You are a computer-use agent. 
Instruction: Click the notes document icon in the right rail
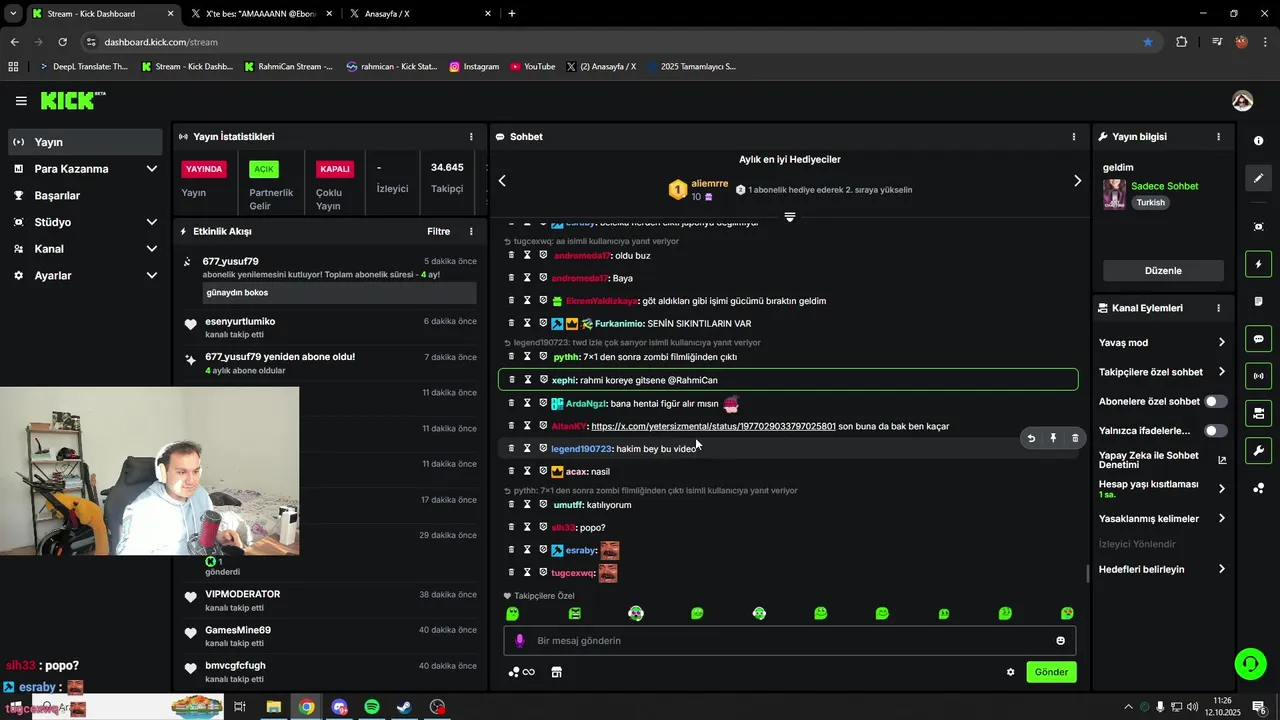[x=1258, y=301]
